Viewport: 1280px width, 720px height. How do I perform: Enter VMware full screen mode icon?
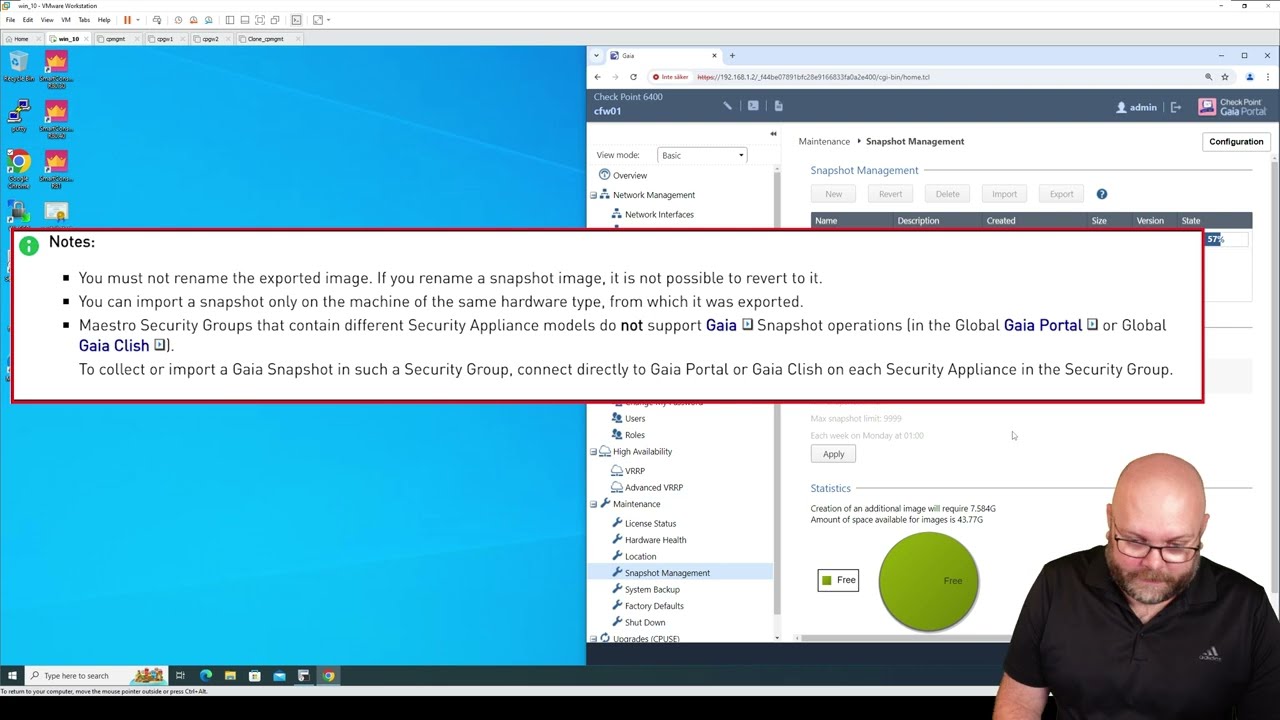260,20
